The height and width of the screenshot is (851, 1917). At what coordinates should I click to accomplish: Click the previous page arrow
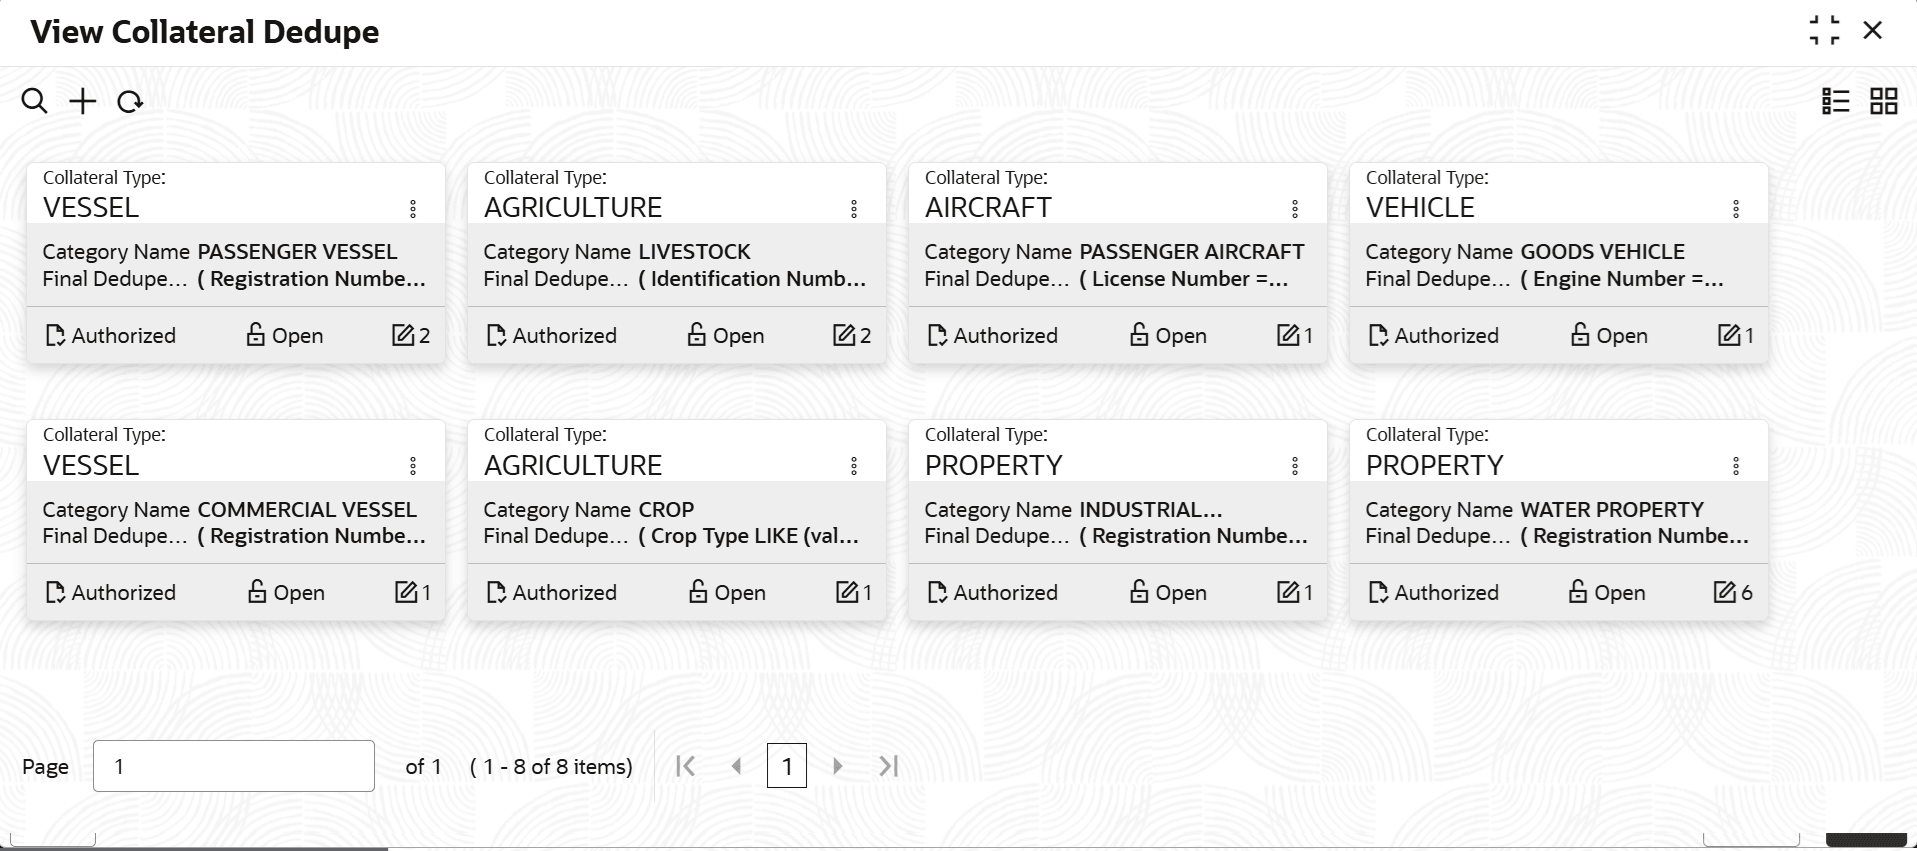point(737,766)
